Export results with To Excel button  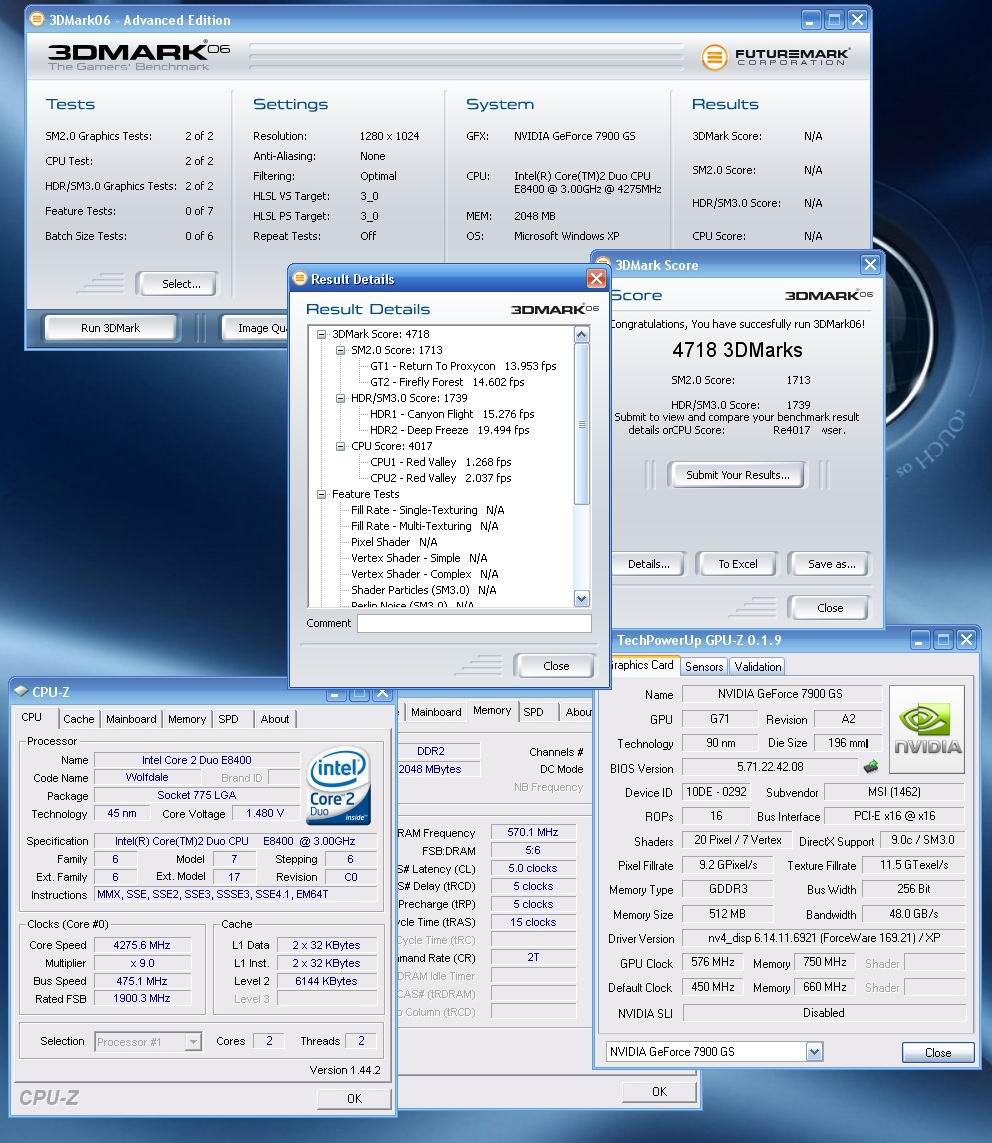pyautogui.click(x=738, y=564)
